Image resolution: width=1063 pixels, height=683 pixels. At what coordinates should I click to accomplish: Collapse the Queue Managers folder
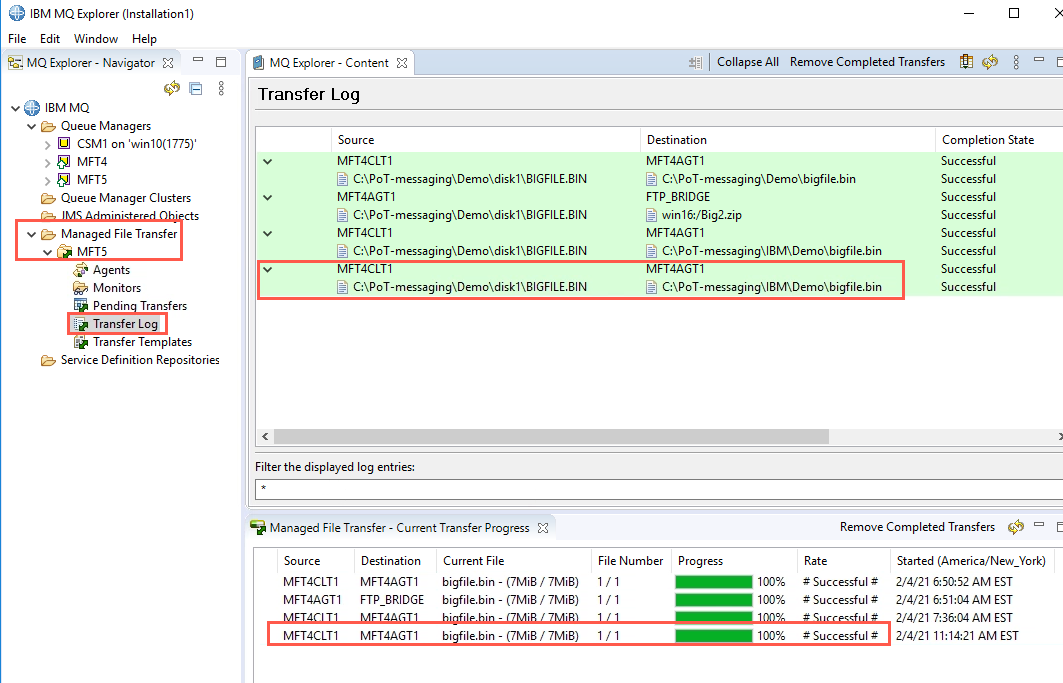point(31,126)
